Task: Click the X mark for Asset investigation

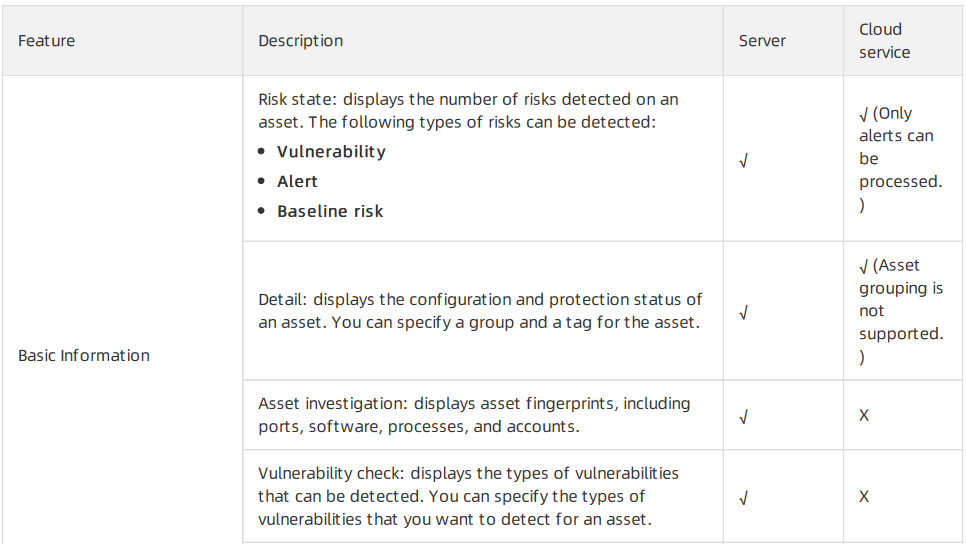Action: point(864,415)
